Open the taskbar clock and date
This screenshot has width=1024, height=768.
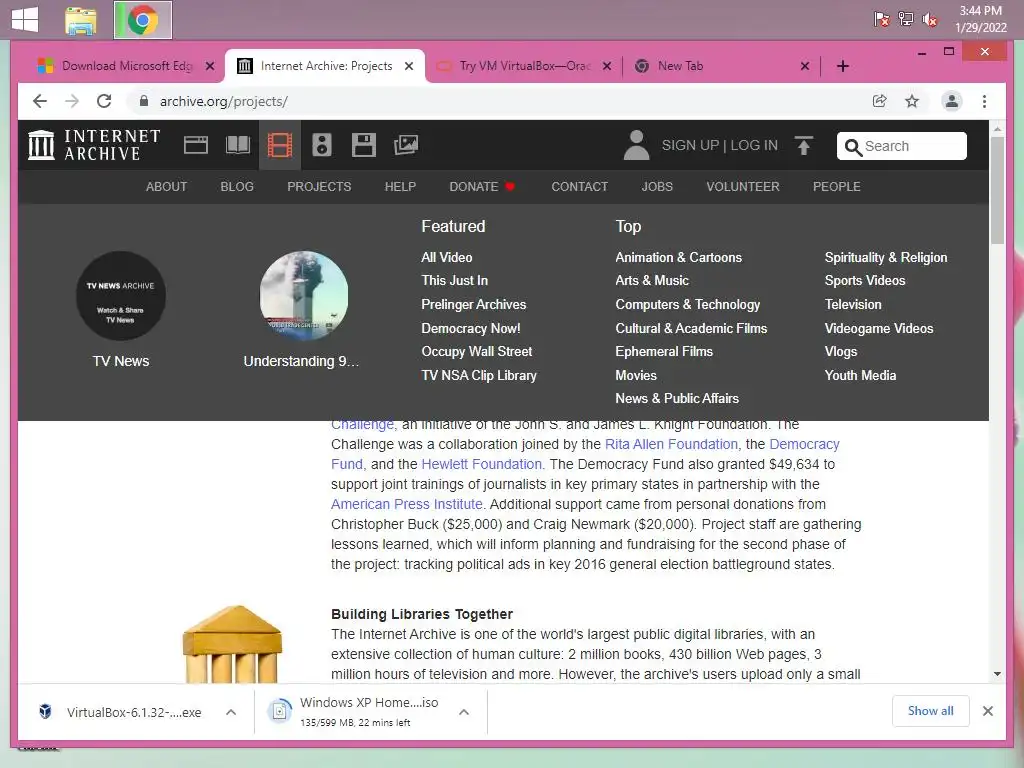coord(980,19)
